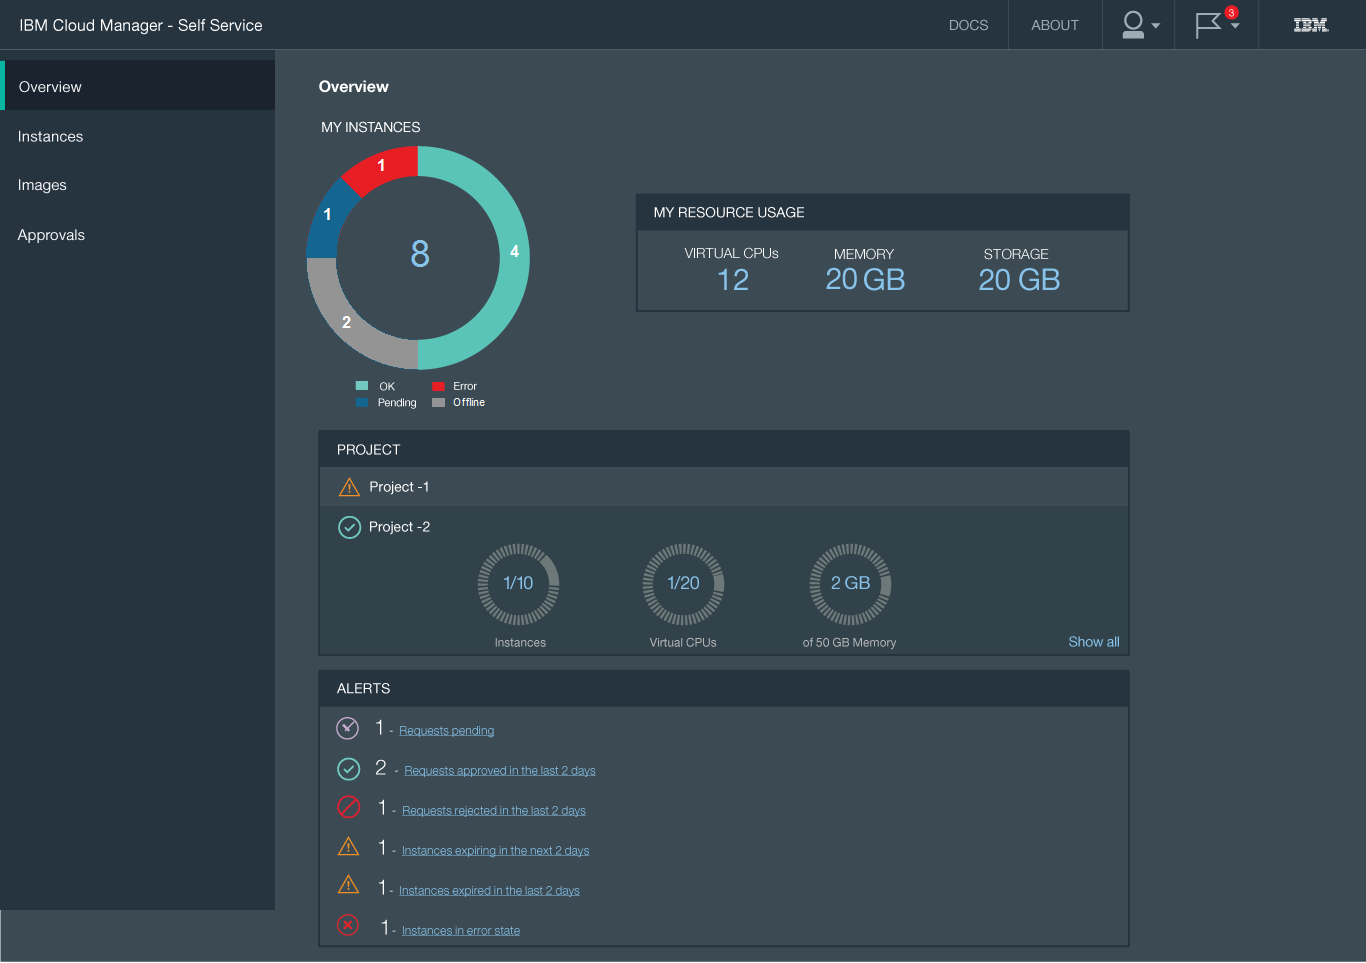Collapse the Project -2 row
Image resolution: width=1366 pixels, height=963 pixels.
(x=399, y=527)
